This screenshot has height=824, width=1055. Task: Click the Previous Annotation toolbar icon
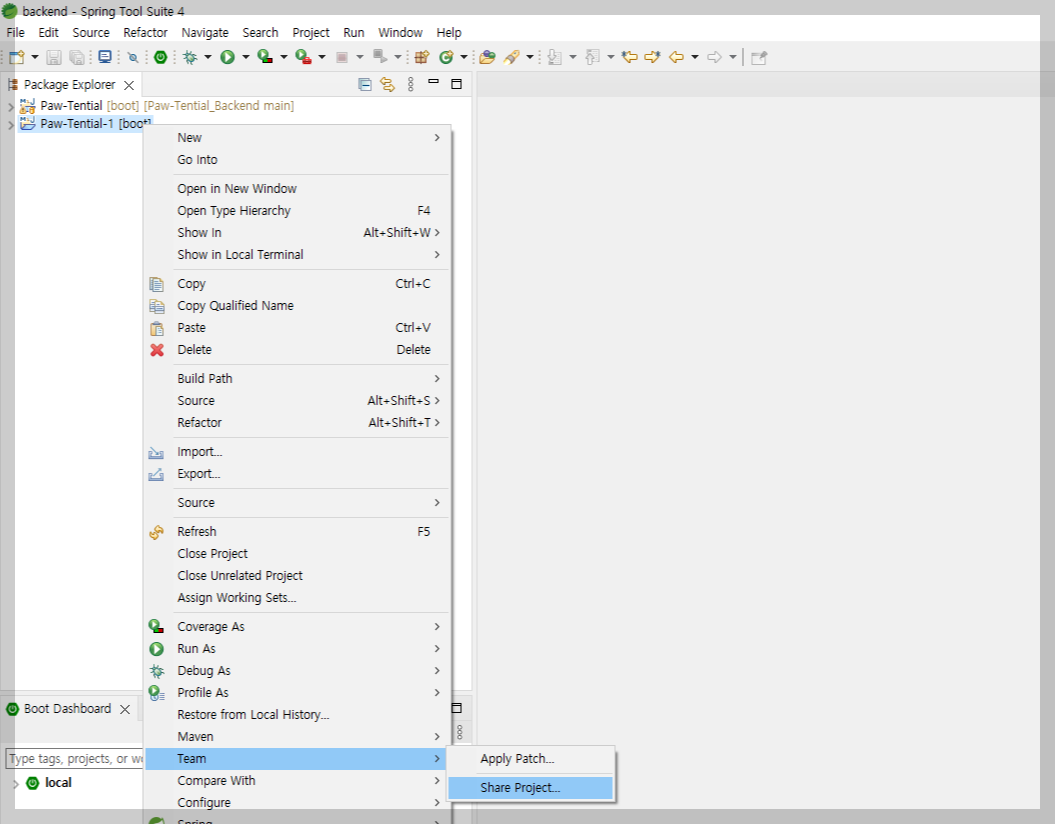593,58
